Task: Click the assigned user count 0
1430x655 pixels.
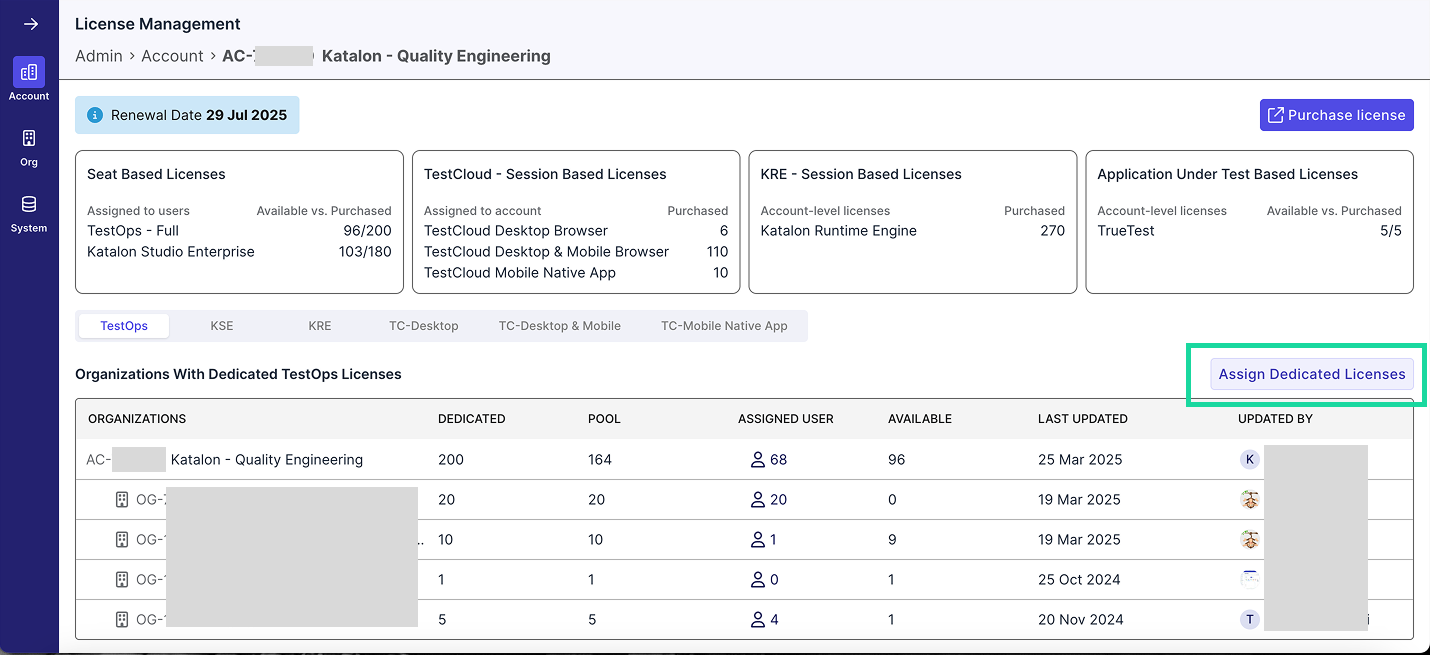Action: pyautogui.click(x=765, y=580)
